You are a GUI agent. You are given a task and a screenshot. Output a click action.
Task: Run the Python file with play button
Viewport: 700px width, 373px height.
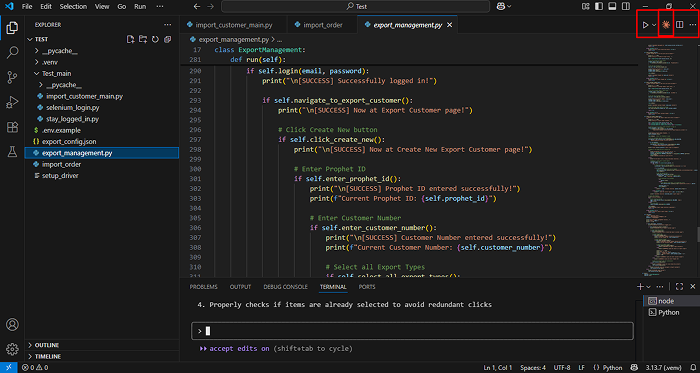coord(645,25)
